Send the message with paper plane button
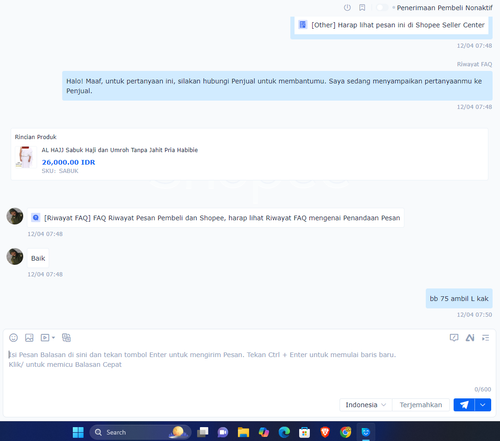This screenshot has width=500, height=441. (464, 405)
